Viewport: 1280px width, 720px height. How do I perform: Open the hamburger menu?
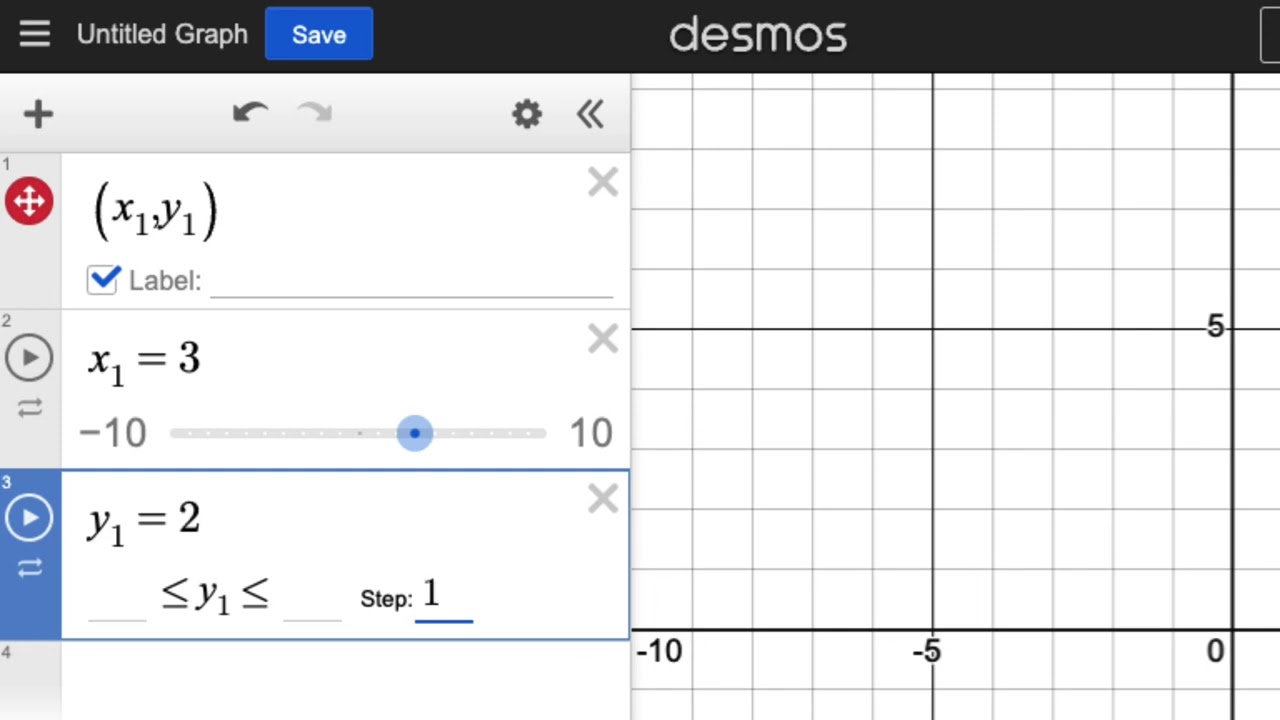point(34,34)
